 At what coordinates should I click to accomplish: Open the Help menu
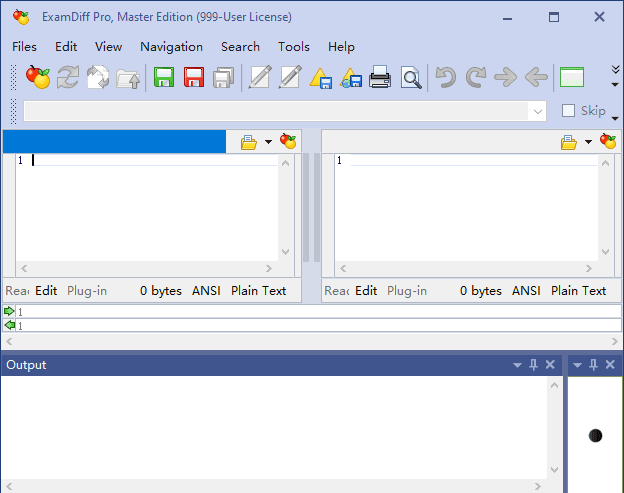341,47
